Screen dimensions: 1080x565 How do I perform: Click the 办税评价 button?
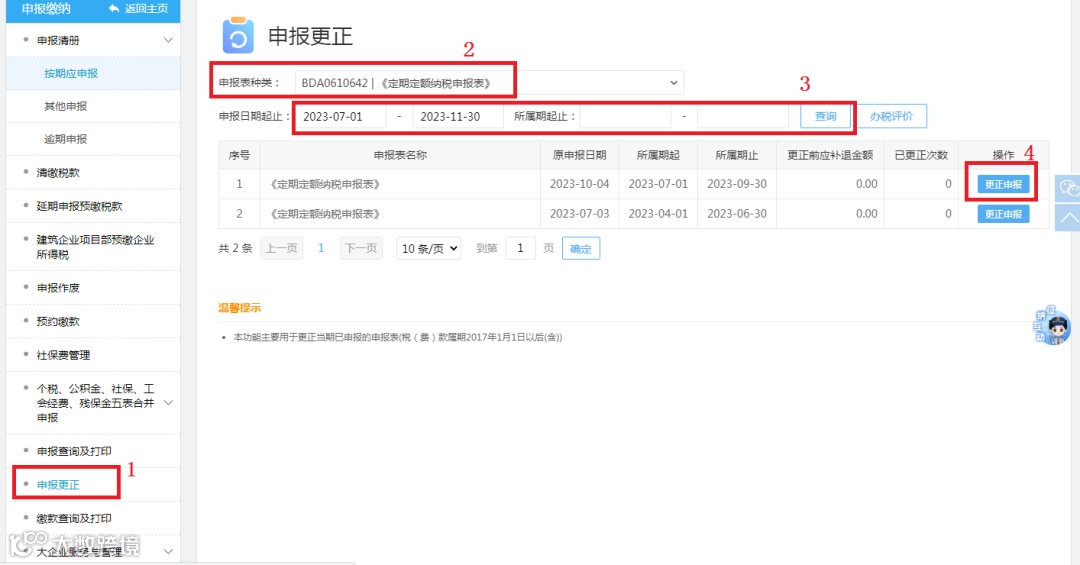pyautogui.click(x=891, y=116)
